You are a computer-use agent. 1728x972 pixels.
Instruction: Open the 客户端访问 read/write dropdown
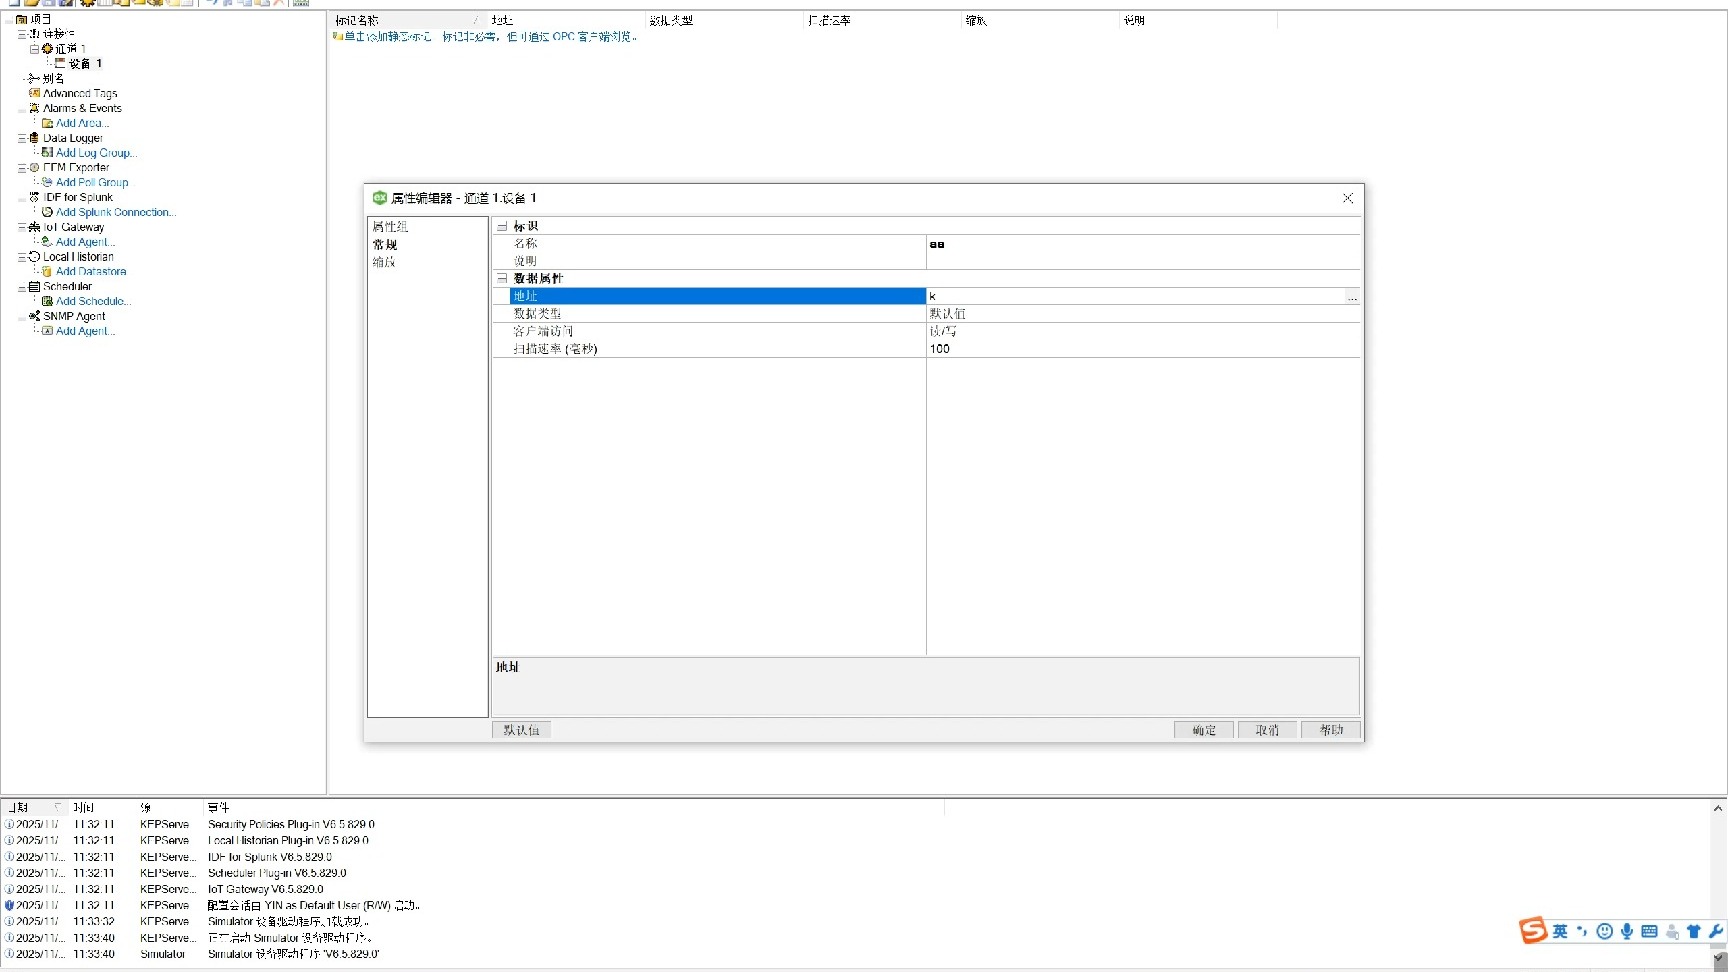point(1143,331)
